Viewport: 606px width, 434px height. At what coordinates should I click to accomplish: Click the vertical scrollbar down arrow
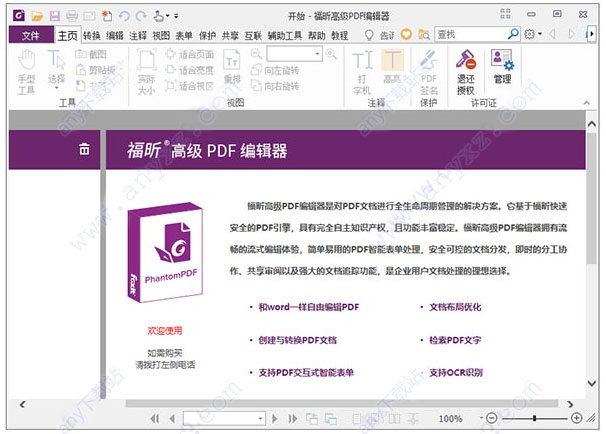point(592,383)
